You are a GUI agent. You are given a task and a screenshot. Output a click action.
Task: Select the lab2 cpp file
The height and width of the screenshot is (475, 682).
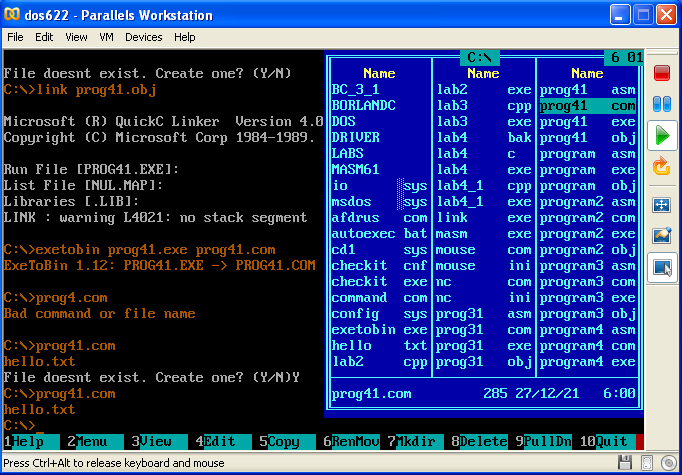point(381,362)
